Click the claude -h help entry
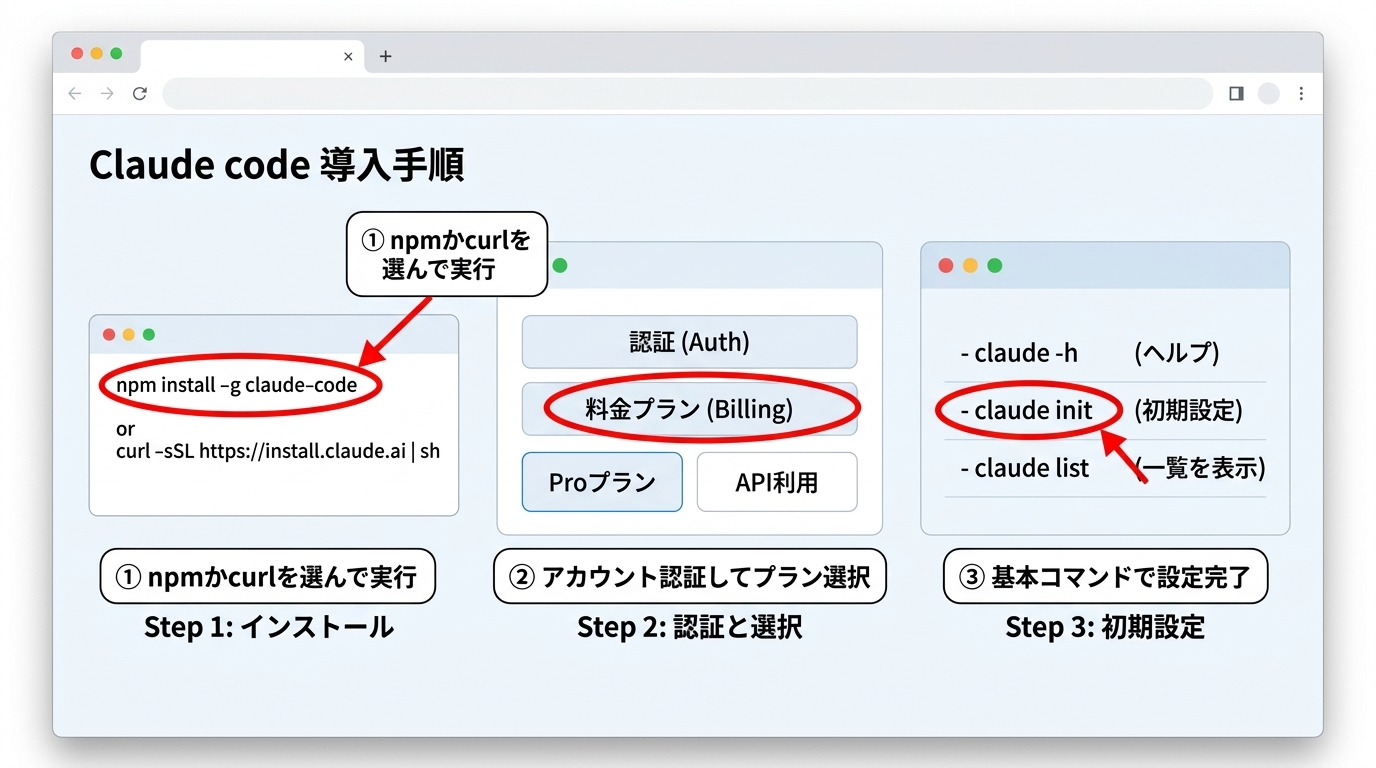Viewport: 1376px width, 768px height. [1019, 353]
